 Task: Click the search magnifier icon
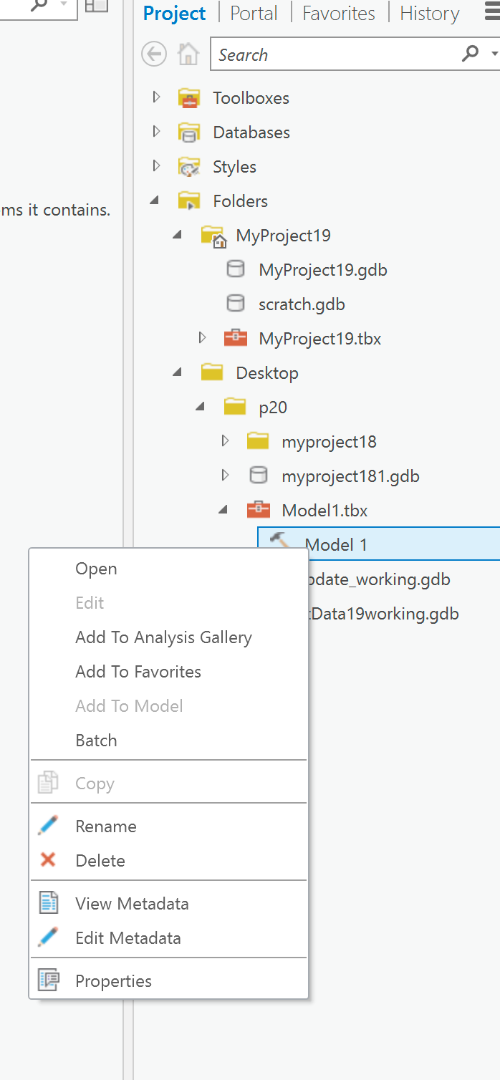pyautogui.click(x=470, y=54)
